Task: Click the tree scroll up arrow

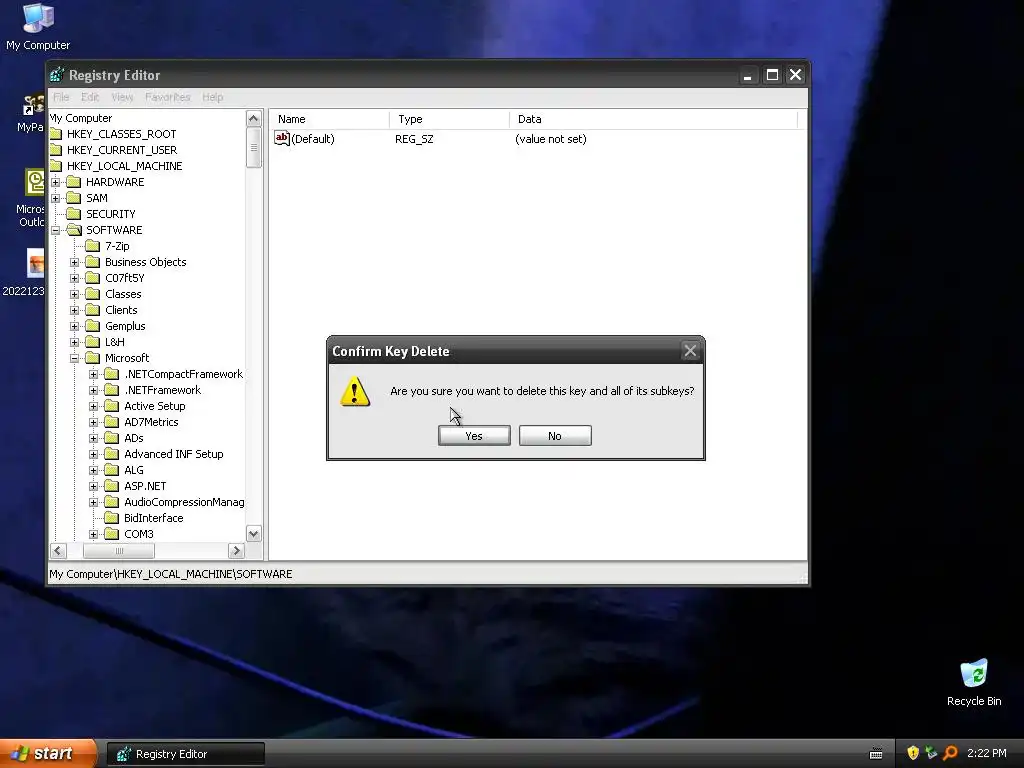Action: tap(253, 118)
